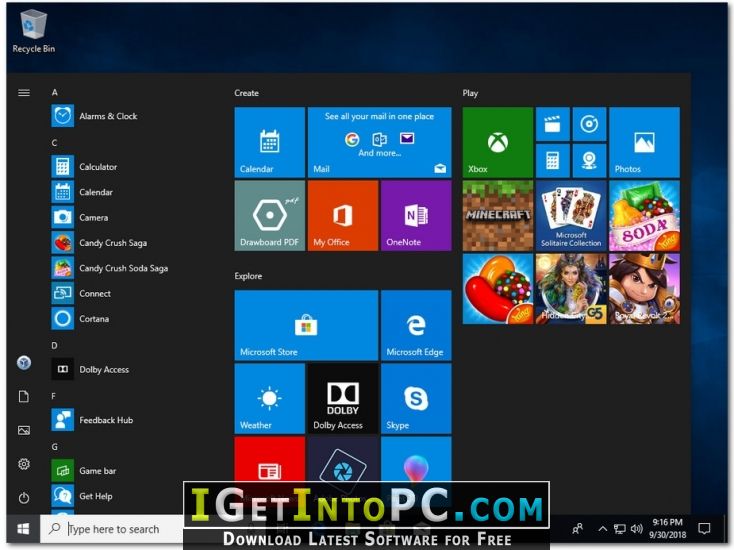Open the Mail tile
The height and width of the screenshot is (550, 734).
click(x=379, y=142)
